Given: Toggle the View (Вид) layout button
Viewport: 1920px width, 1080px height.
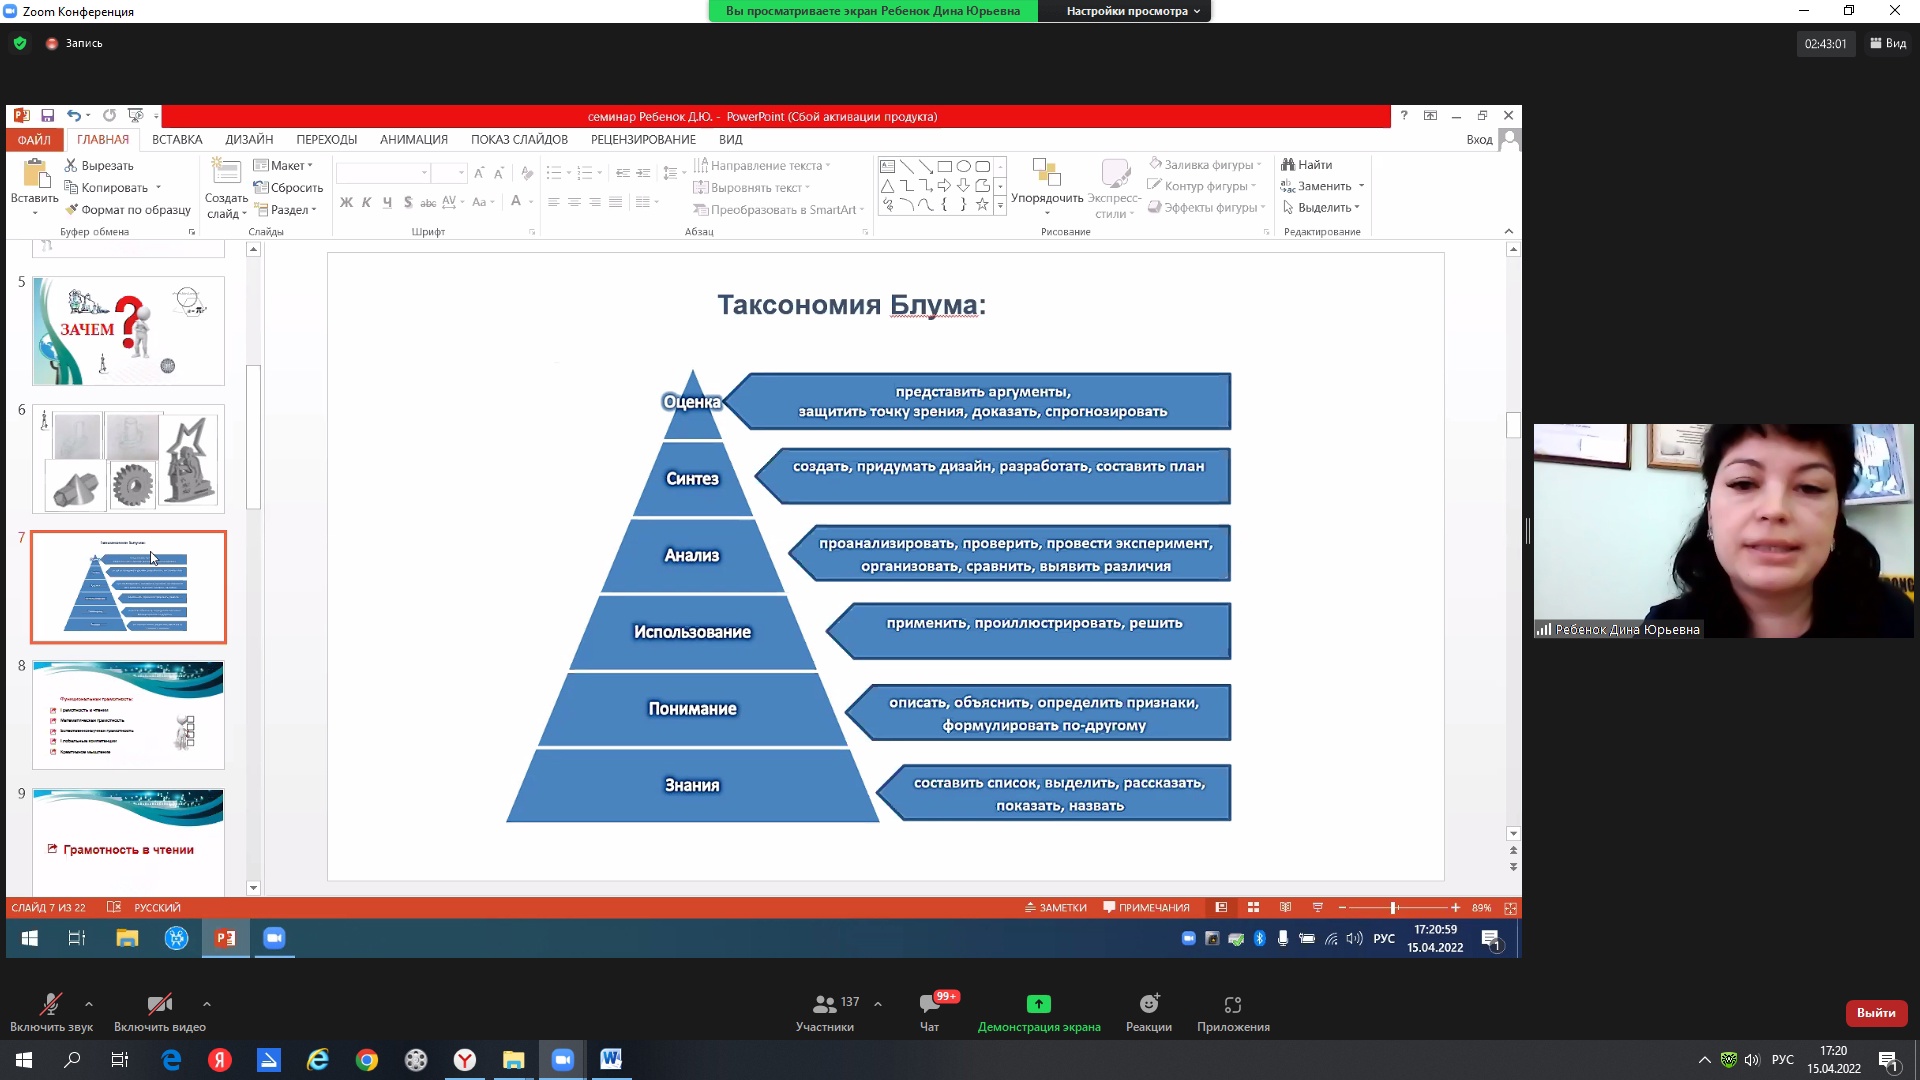Looking at the screenshot, I should point(1887,43).
